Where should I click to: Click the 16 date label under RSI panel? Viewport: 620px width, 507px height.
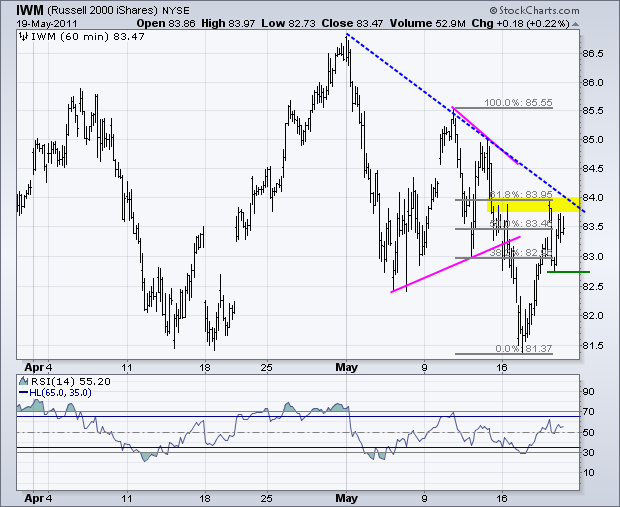(501, 498)
